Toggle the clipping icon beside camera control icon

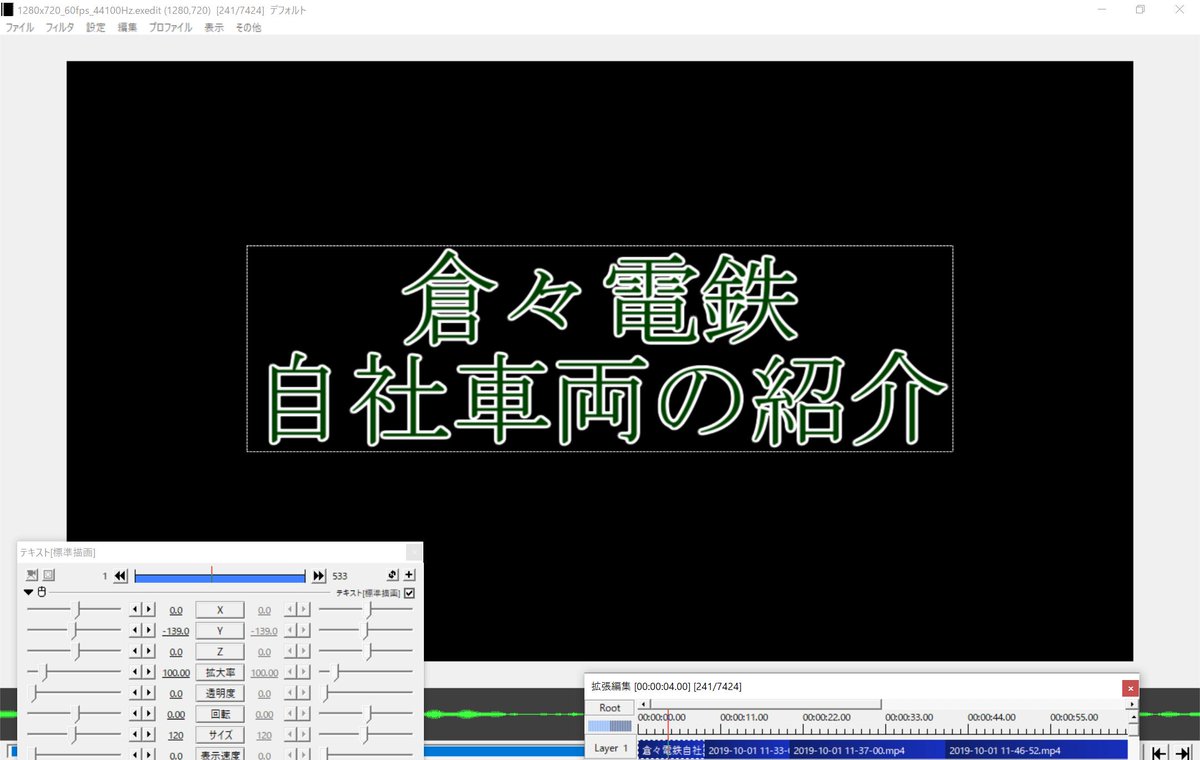(48, 575)
